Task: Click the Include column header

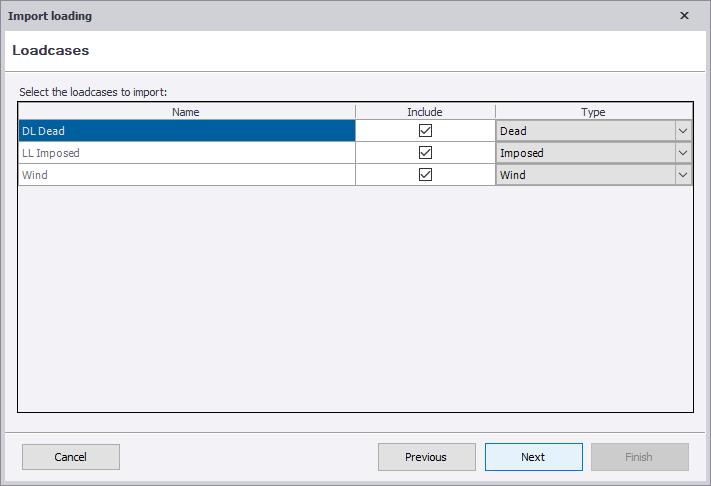Action: tap(424, 112)
